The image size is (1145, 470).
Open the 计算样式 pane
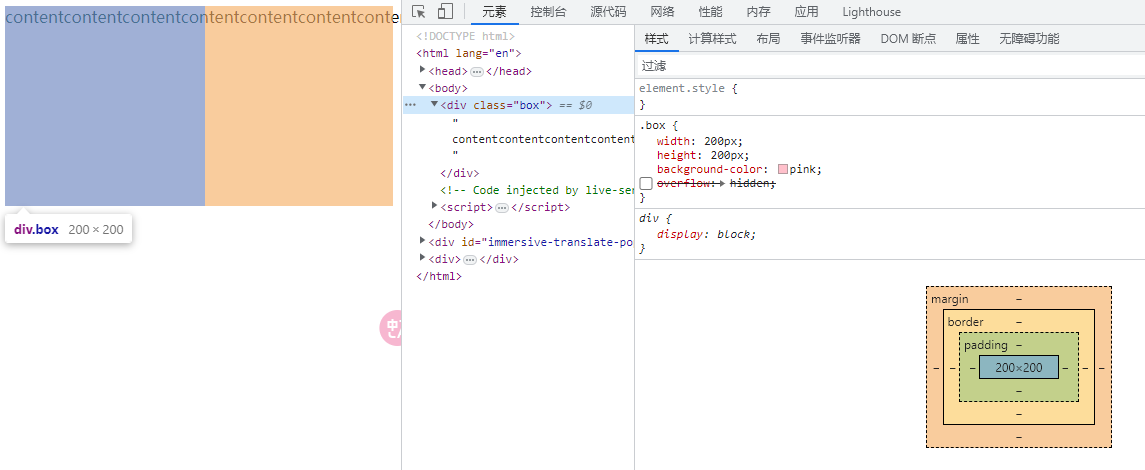pyautogui.click(x=712, y=39)
